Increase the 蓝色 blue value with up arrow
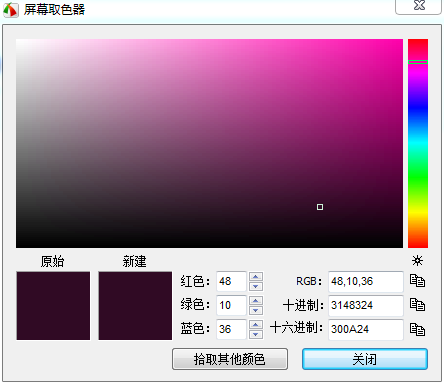The image size is (444, 384). [x=256, y=325]
